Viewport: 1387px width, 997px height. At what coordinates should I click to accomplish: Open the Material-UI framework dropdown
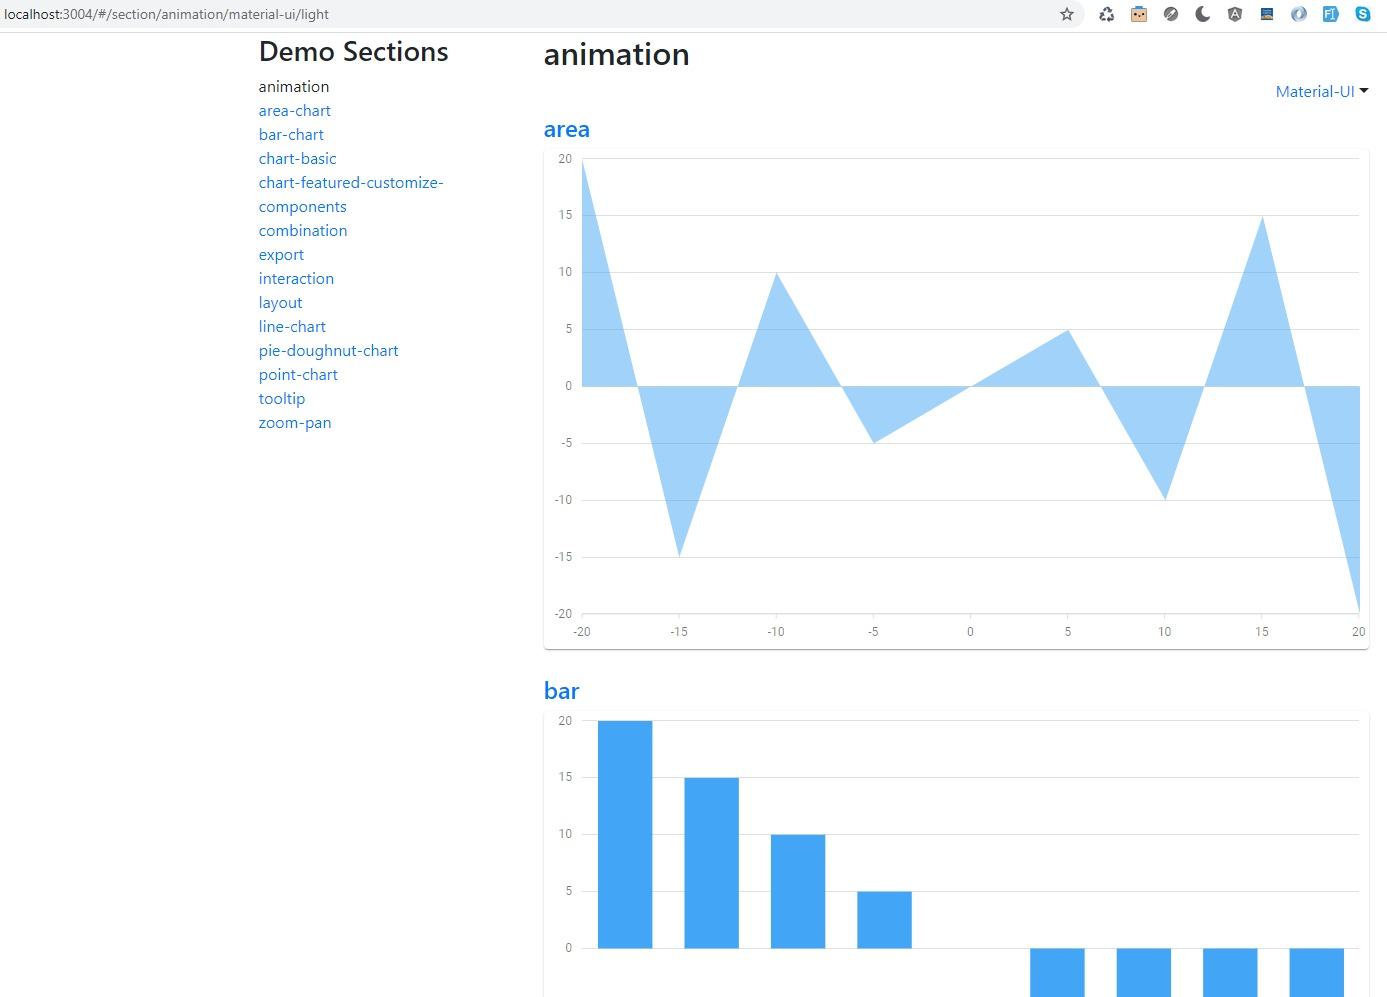[1321, 91]
